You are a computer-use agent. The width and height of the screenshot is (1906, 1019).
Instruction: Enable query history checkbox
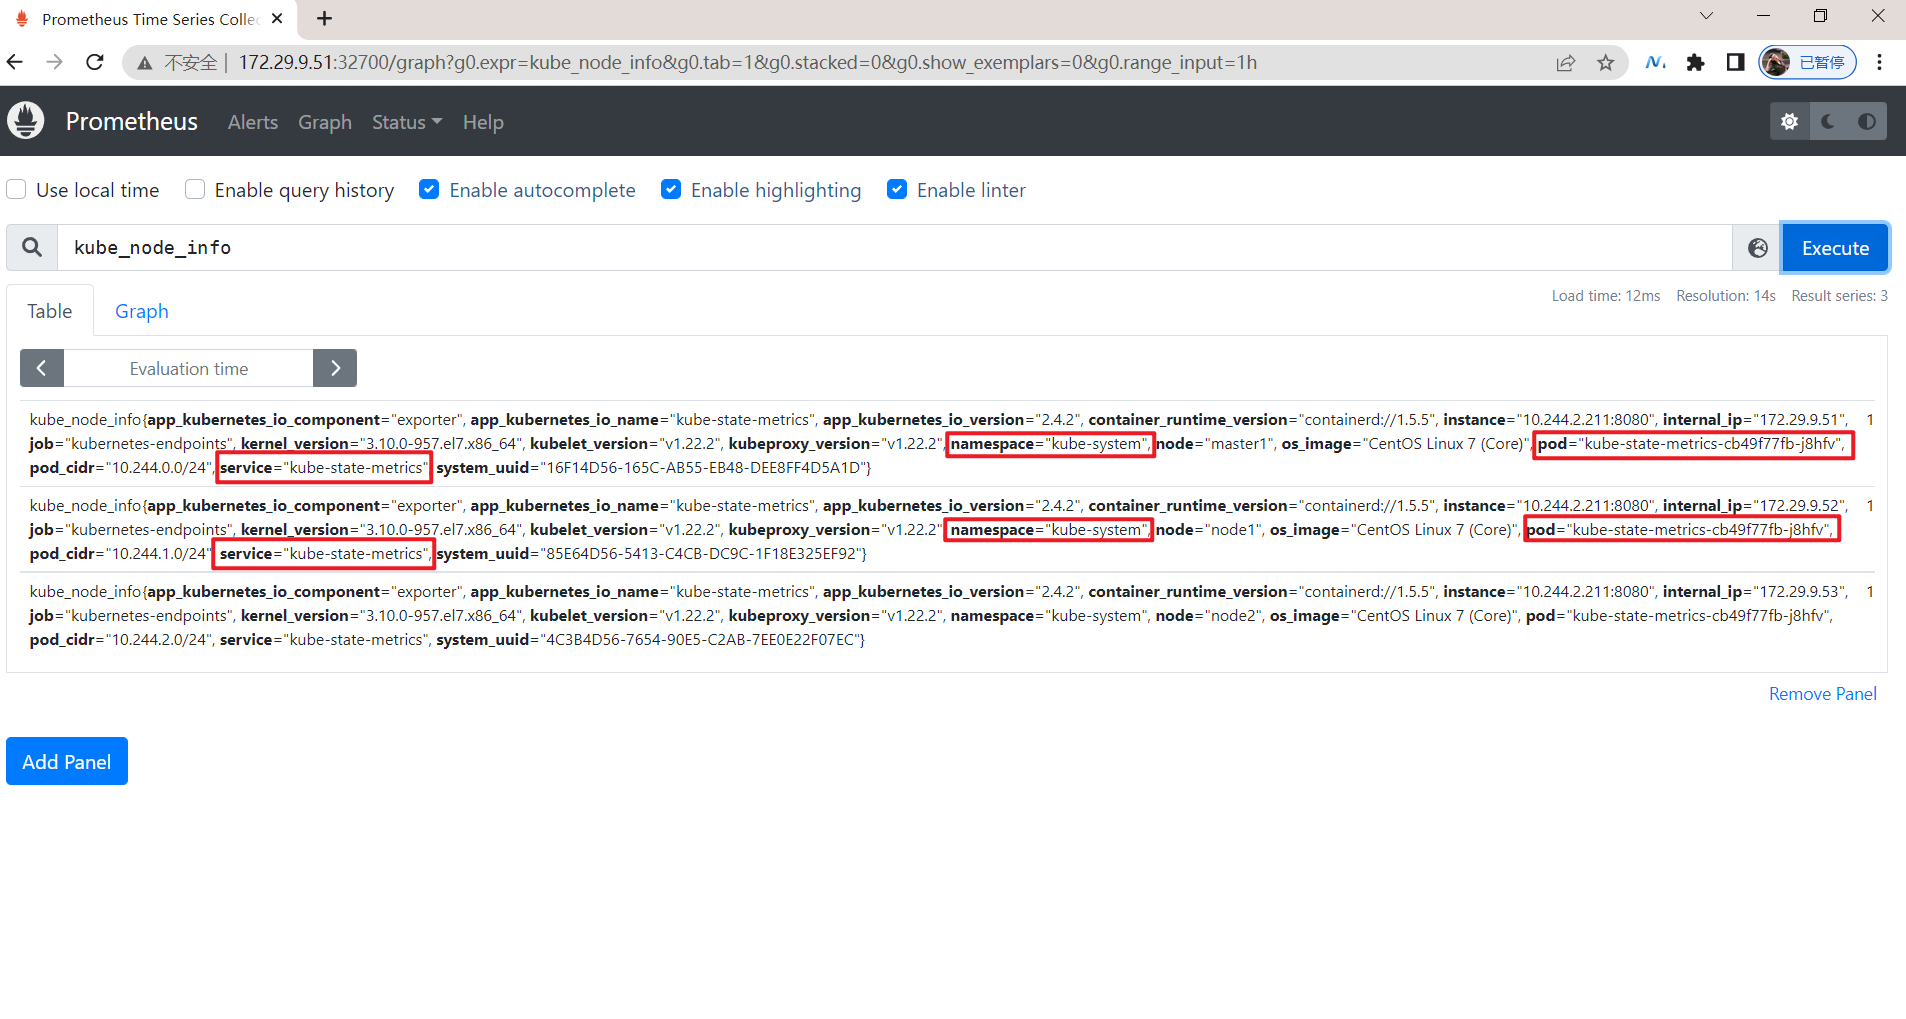(195, 189)
